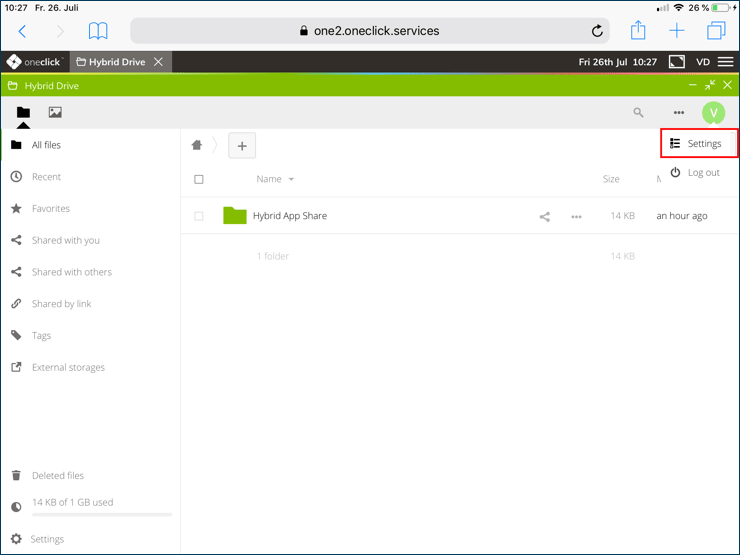
Task: Choose Settings from user menu
Action: coord(699,144)
